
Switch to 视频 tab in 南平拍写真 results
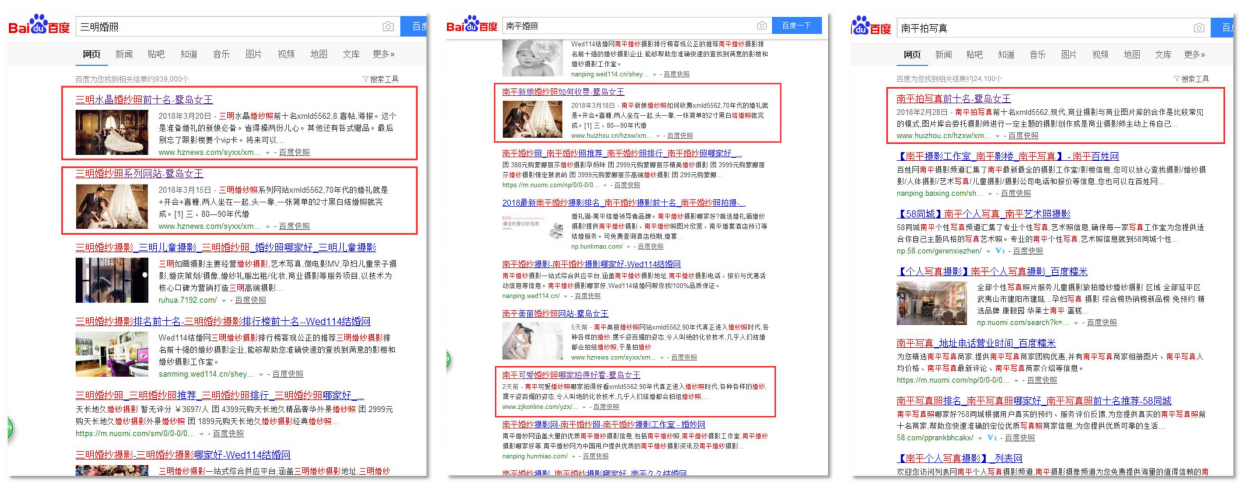[x=1100, y=54]
